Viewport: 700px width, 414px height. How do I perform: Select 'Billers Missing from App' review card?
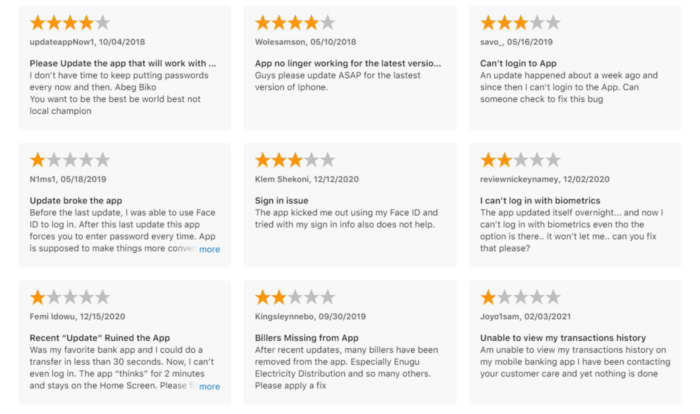coord(350,342)
